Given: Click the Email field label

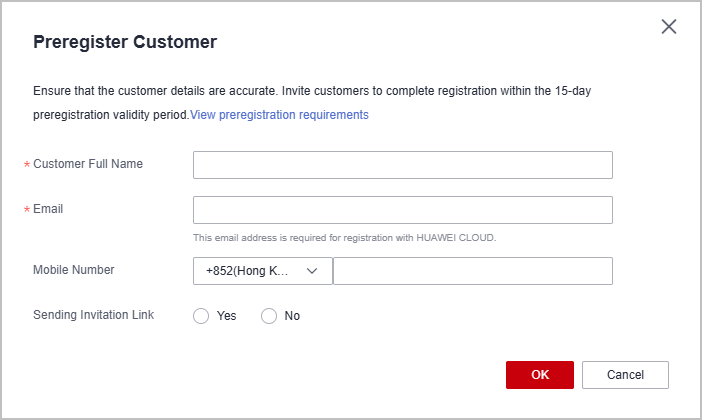Looking at the screenshot, I should [48, 209].
